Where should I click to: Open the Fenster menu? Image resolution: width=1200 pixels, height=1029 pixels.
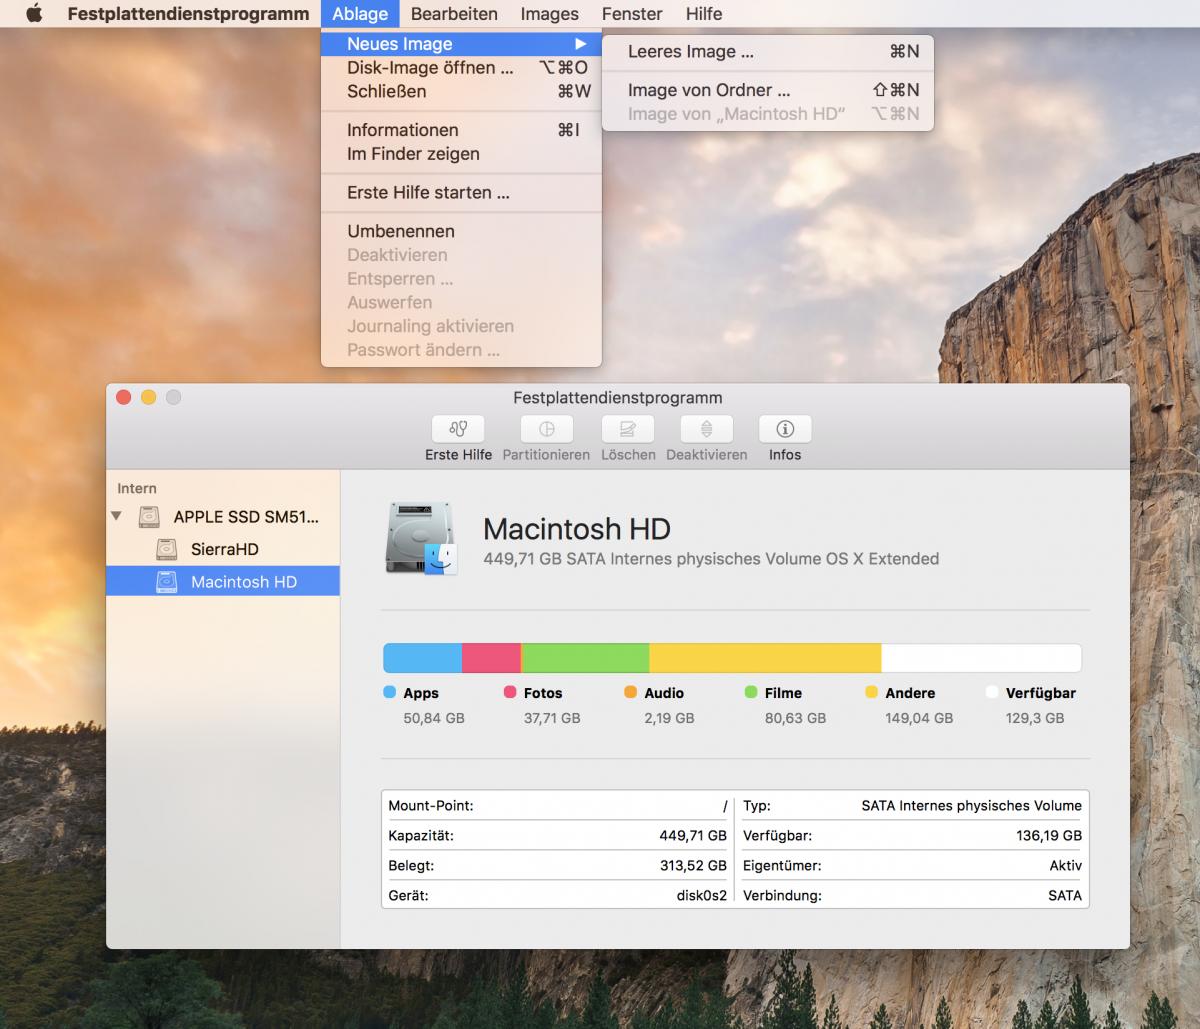[x=632, y=14]
